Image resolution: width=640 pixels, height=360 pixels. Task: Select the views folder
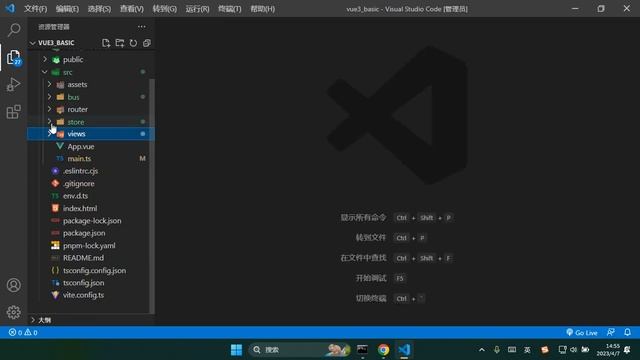[91, 134]
